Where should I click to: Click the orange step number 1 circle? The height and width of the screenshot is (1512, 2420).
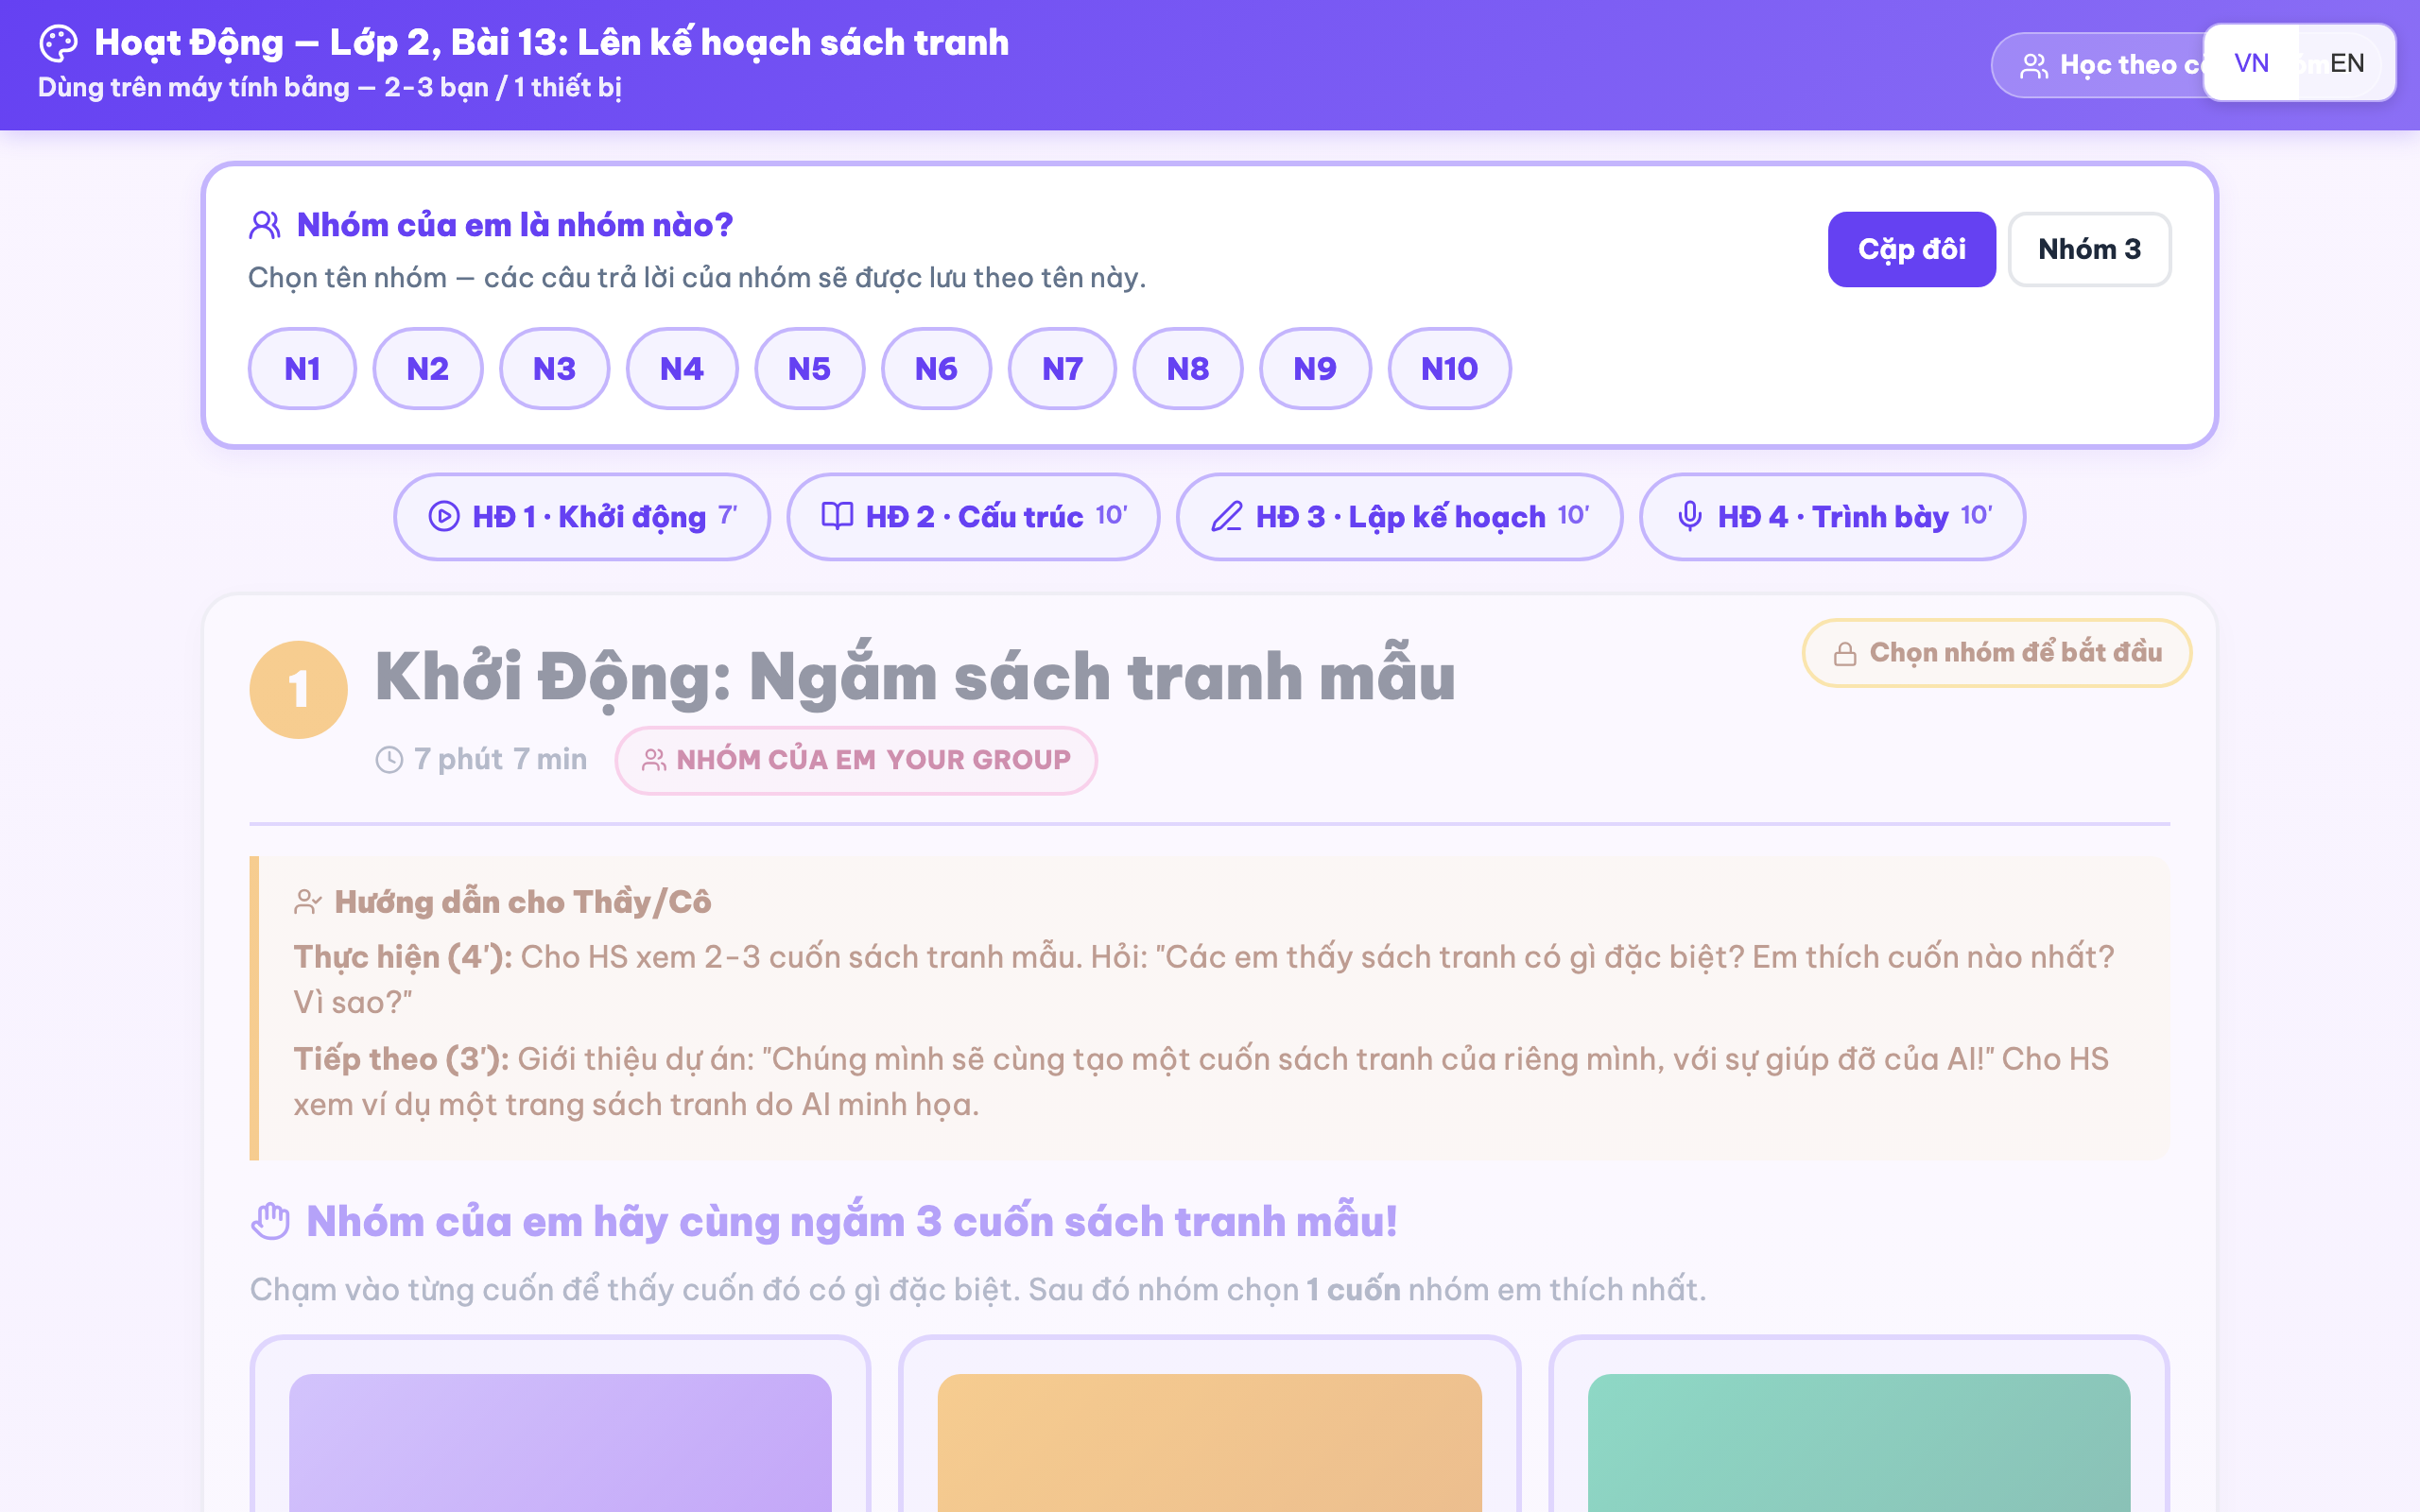tap(298, 690)
